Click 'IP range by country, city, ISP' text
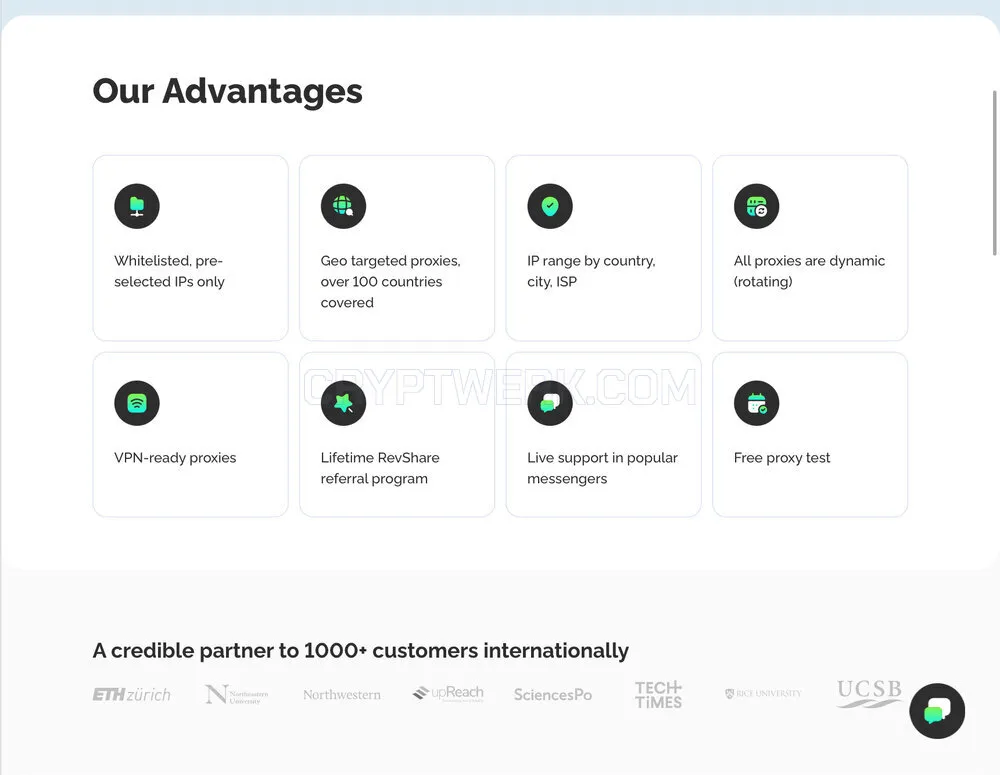The height and width of the screenshot is (775, 1000). coord(591,271)
